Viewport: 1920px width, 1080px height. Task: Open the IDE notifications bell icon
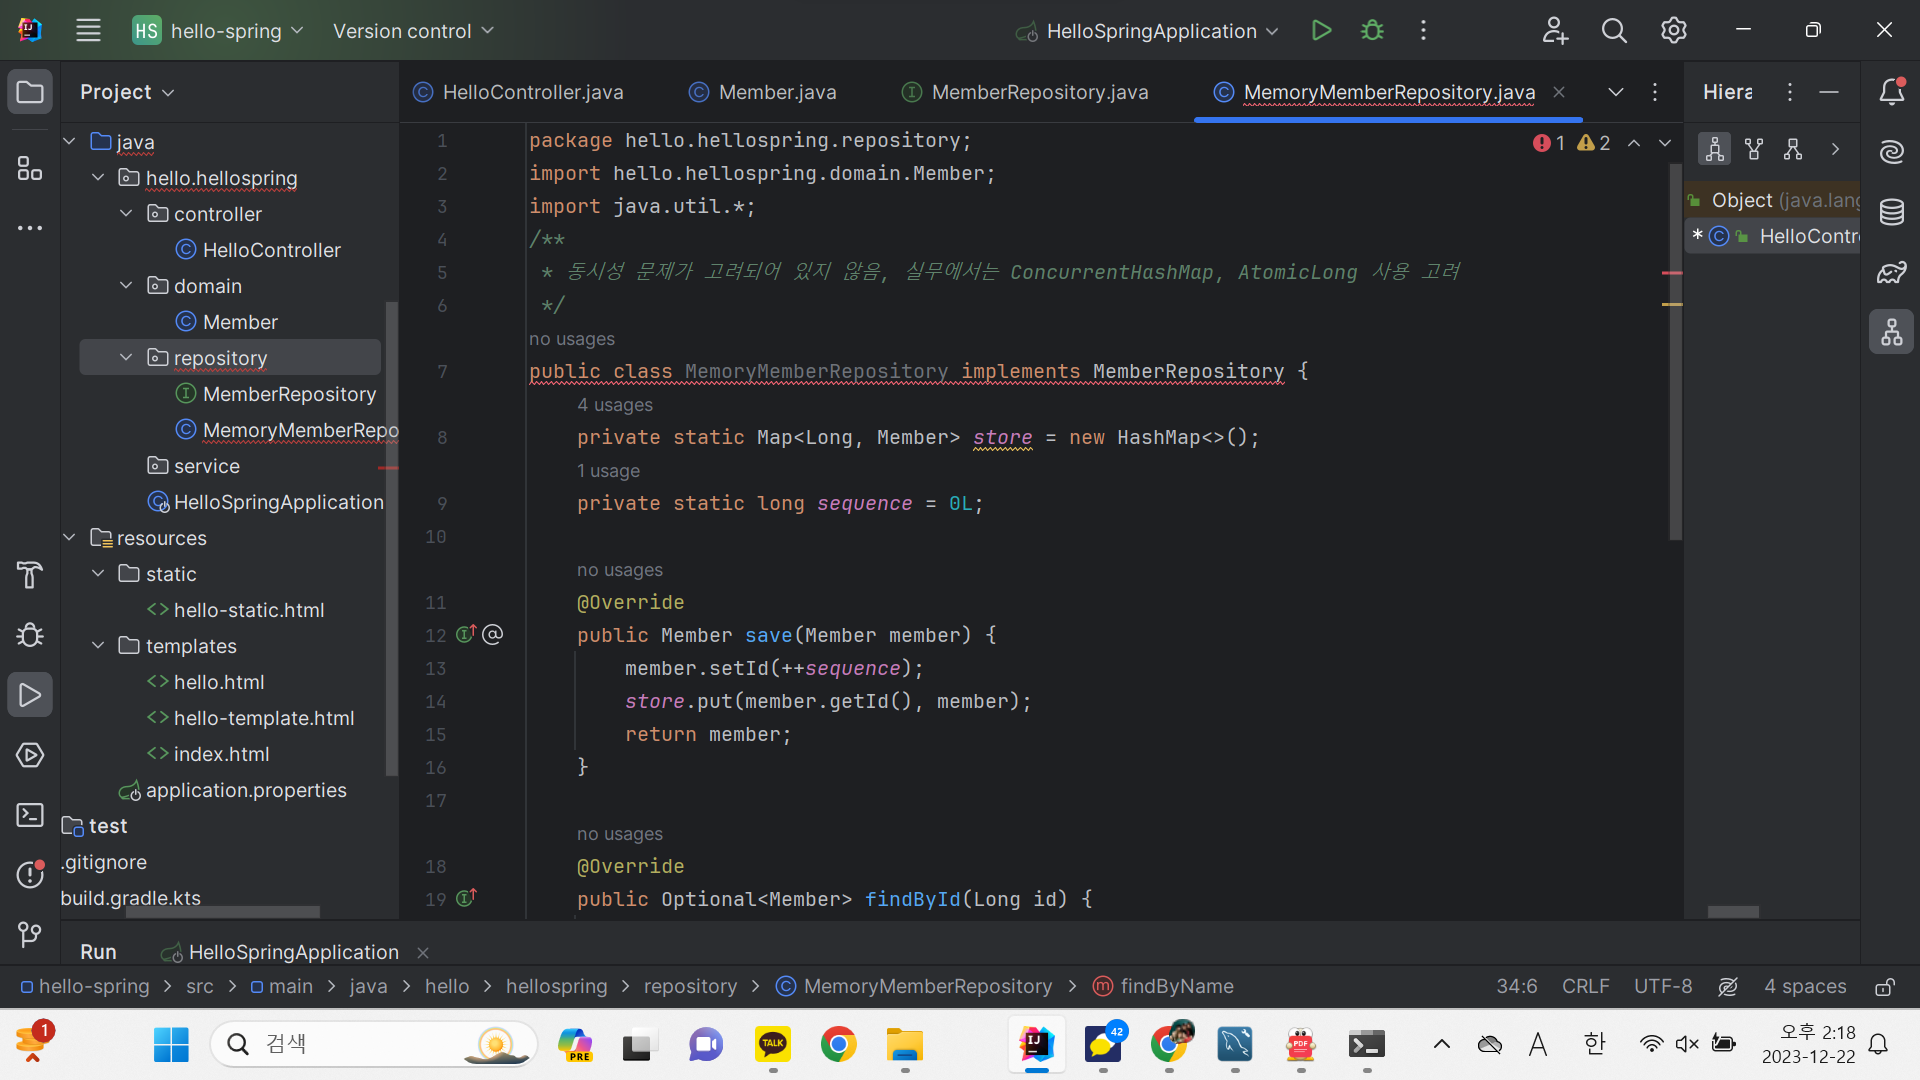click(x=1891, y=92)
